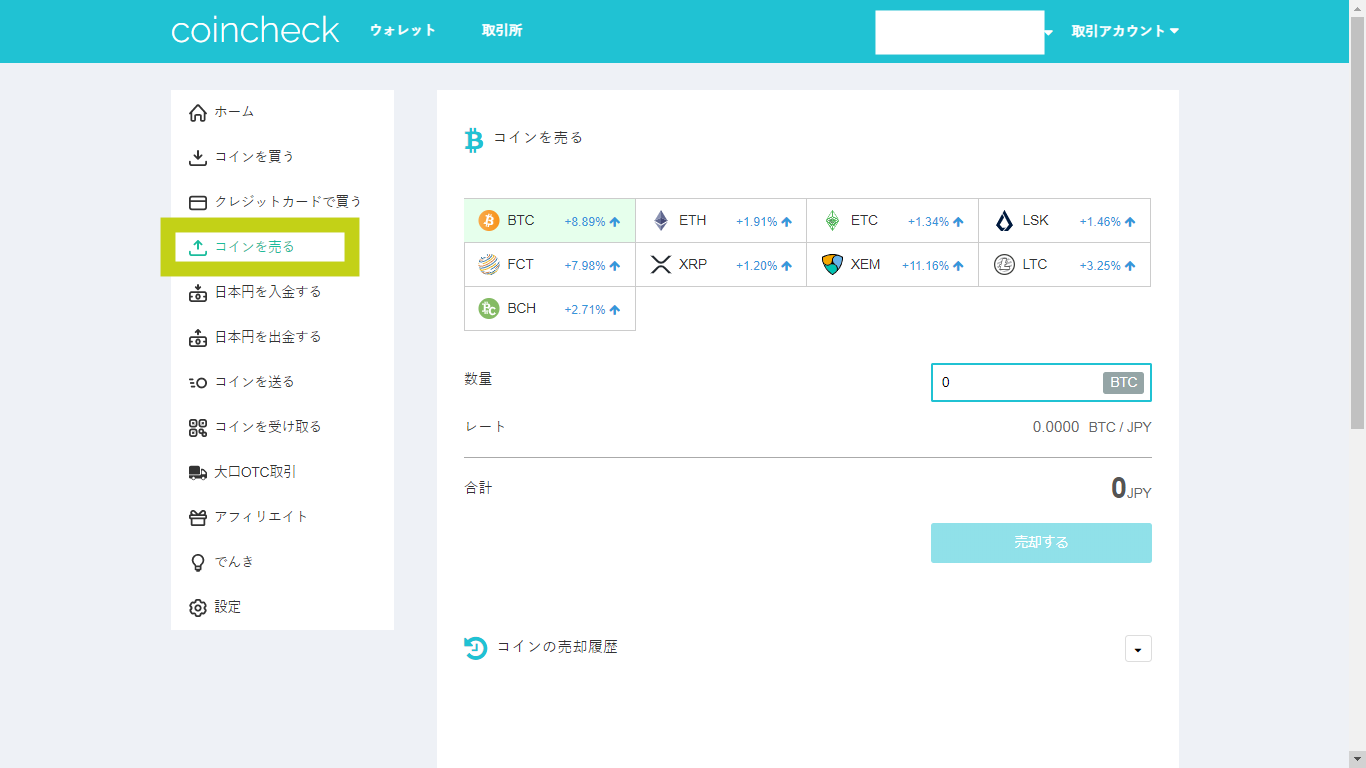The image size is (1366, 768).
Task: Select ETH coin tile
Action: [721, 220]
